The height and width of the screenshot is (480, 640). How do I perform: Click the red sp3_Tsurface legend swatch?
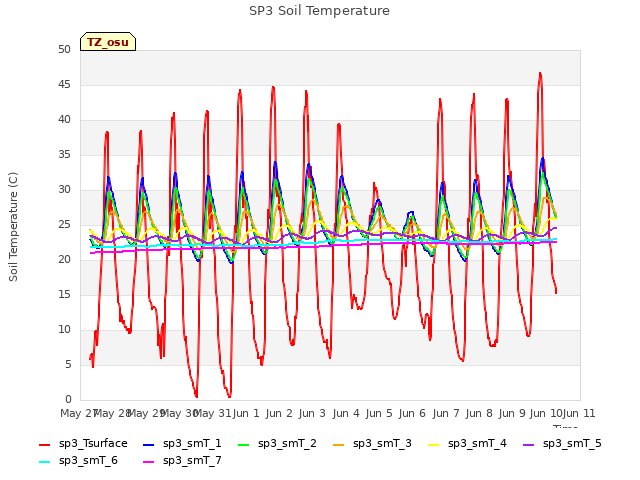(x=44, y=444)
